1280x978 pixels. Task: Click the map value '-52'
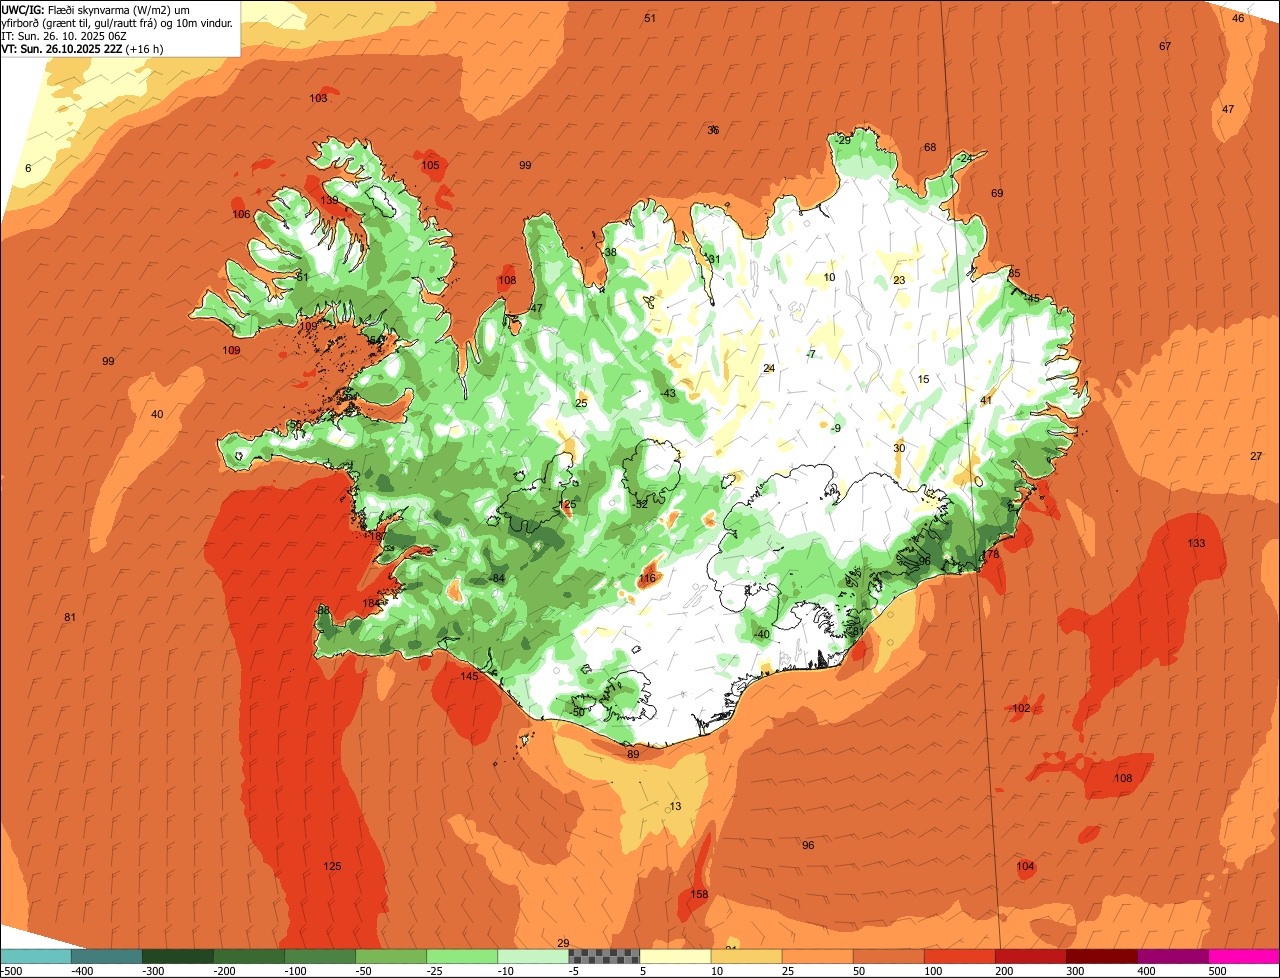(641, 504)
